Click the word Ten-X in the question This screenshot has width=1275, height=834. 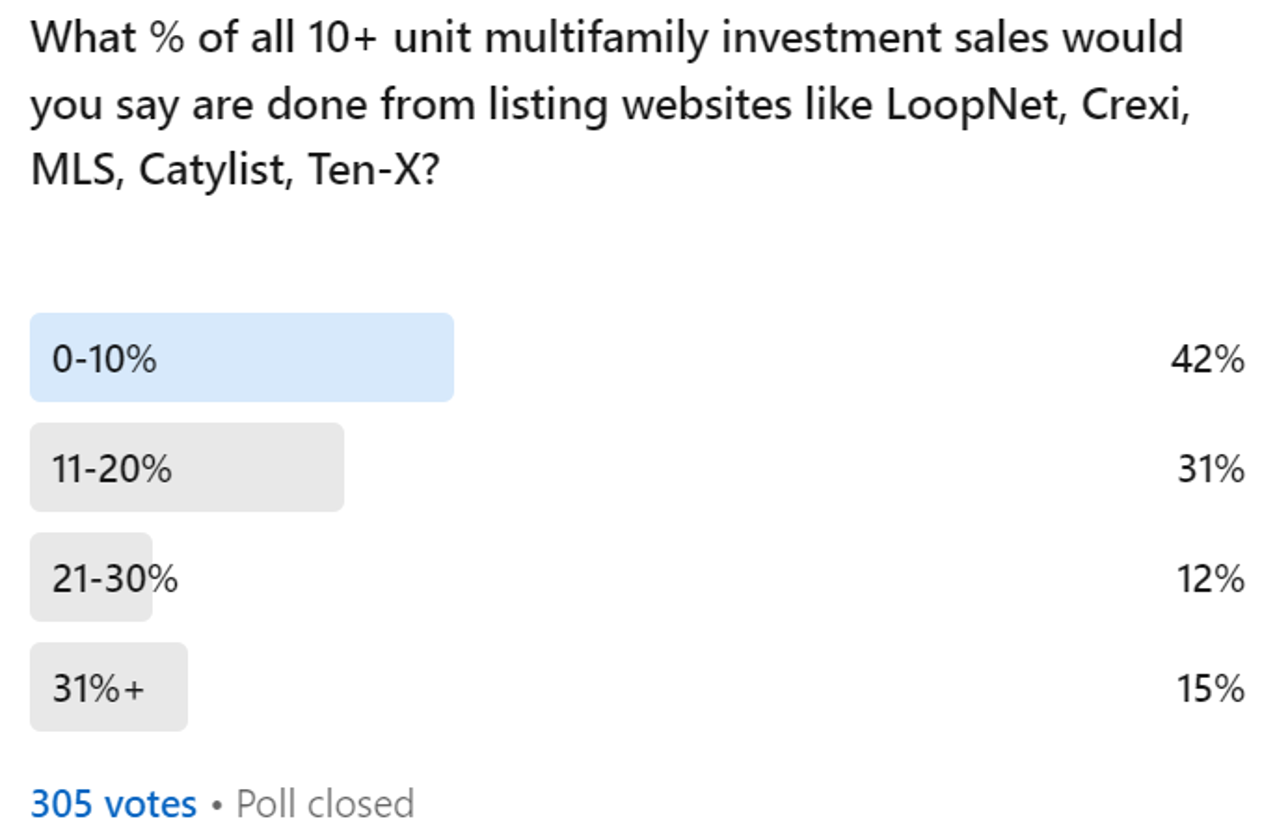372,171
